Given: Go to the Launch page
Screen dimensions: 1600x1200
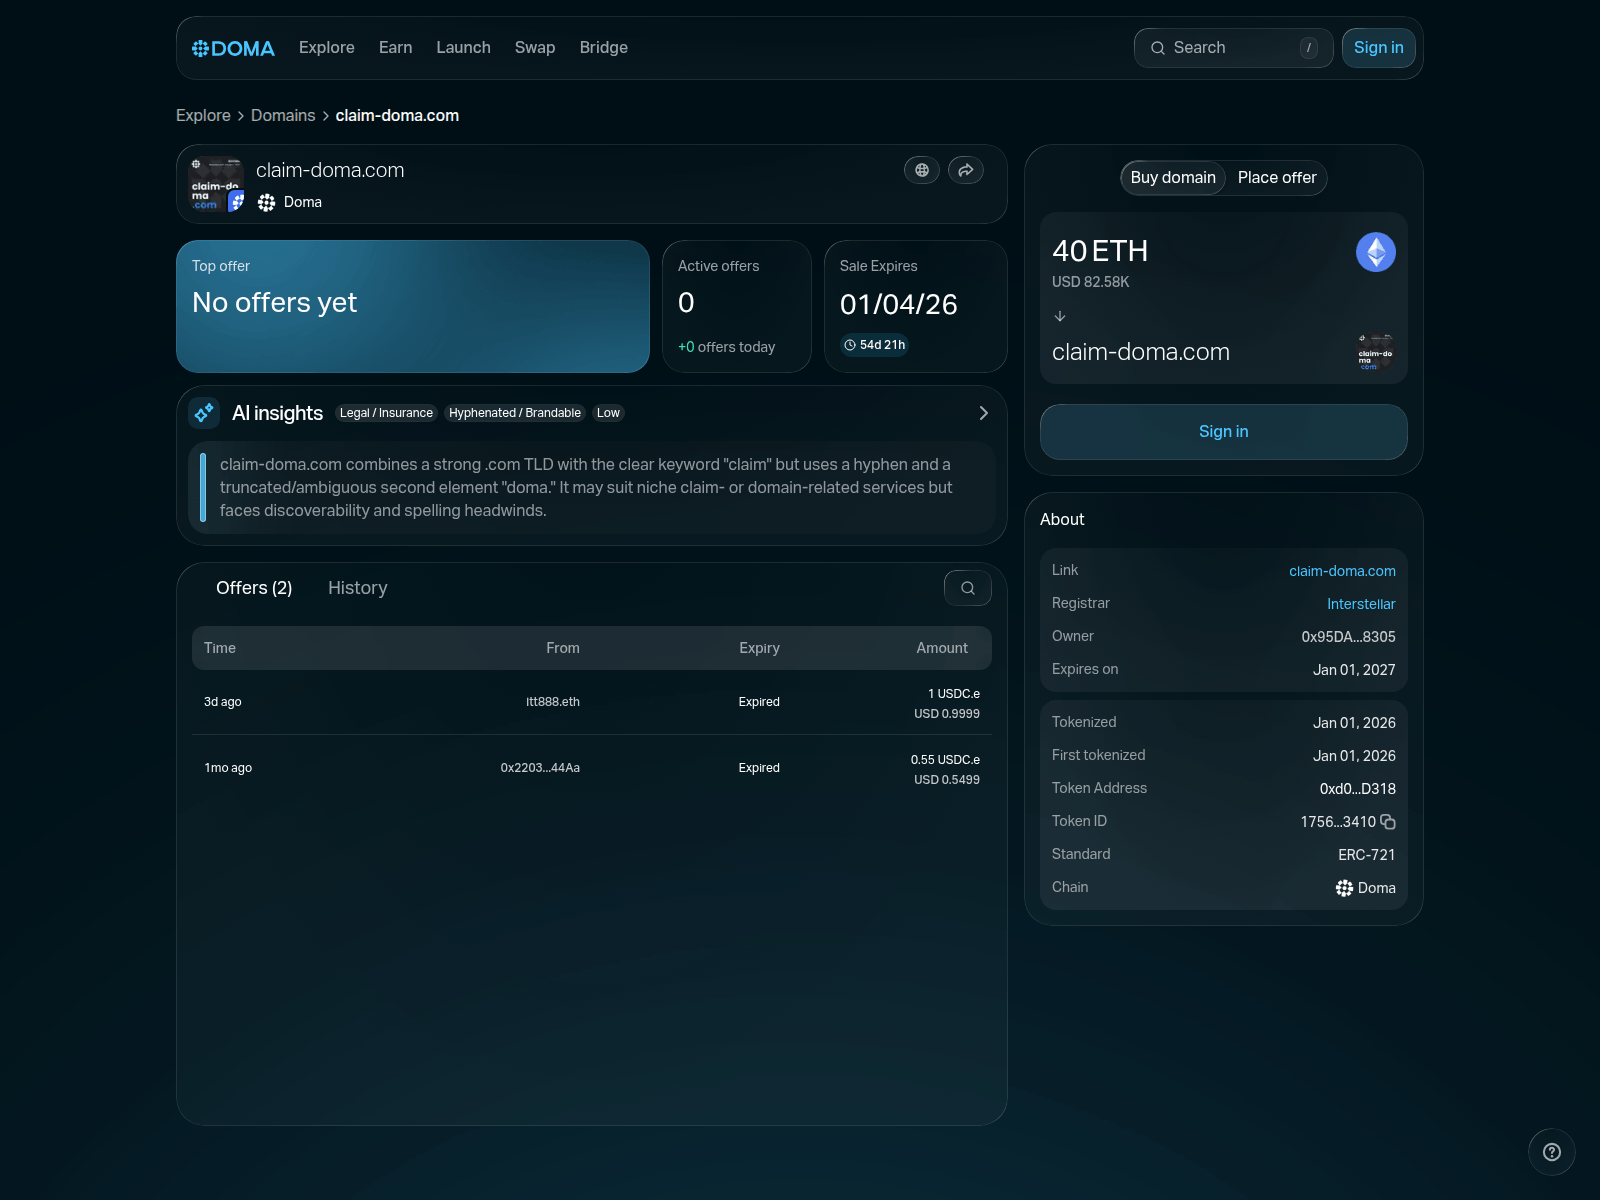Looking at the screenshot, I should [x=463, y=47].
